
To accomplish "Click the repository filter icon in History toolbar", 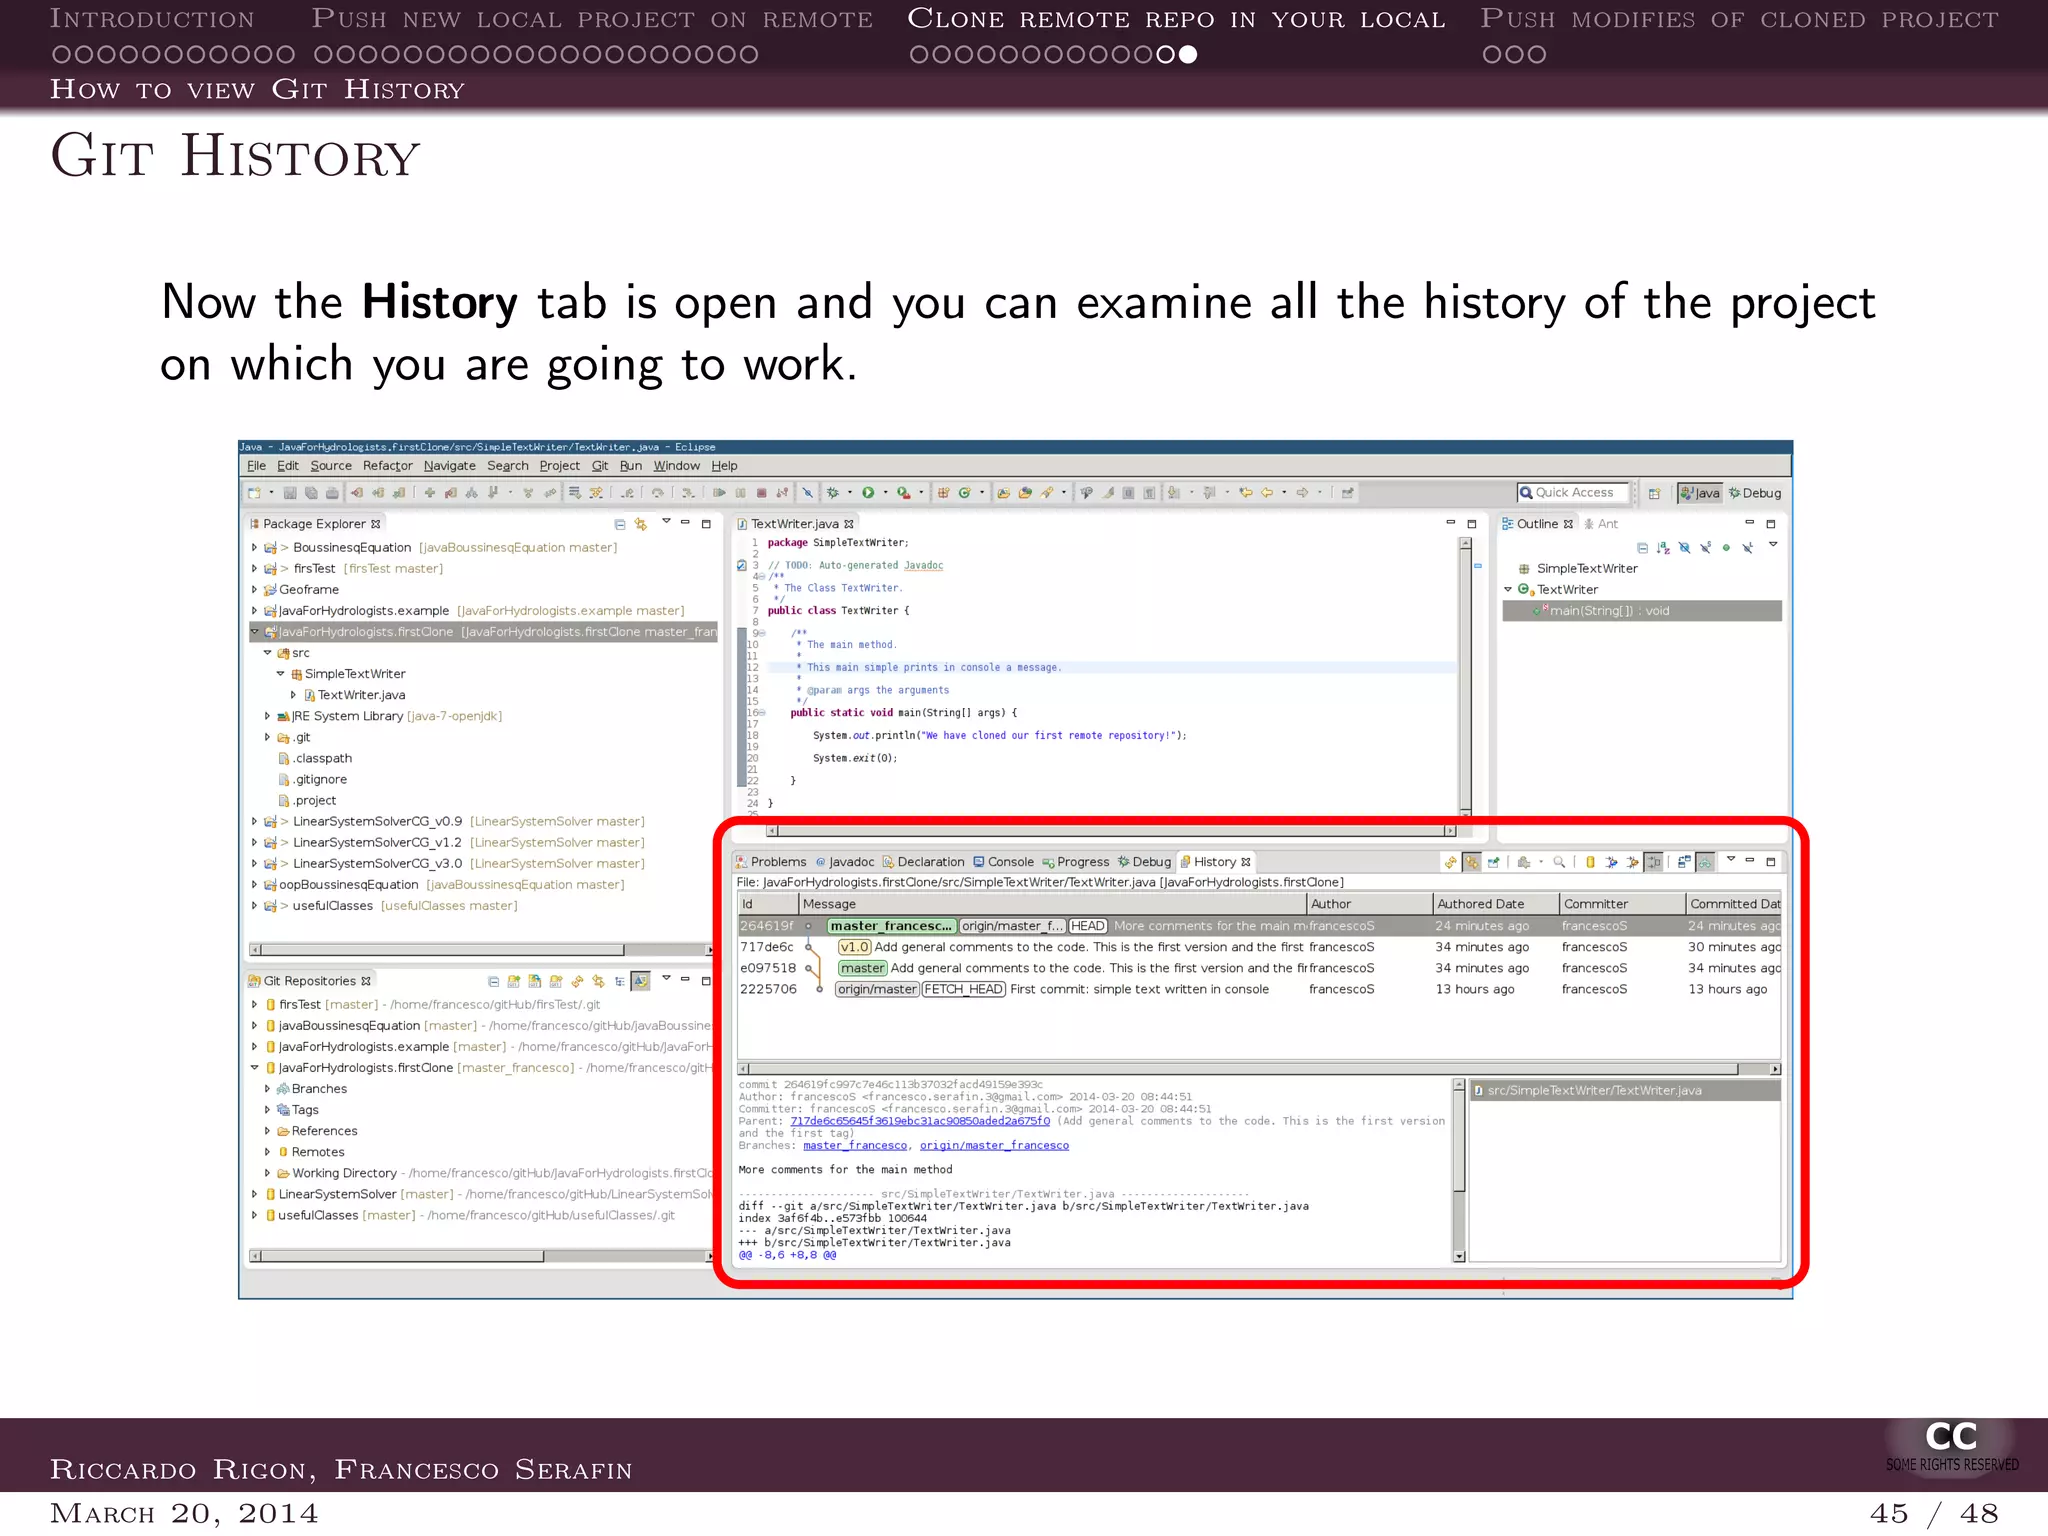I will point(1590,862).
